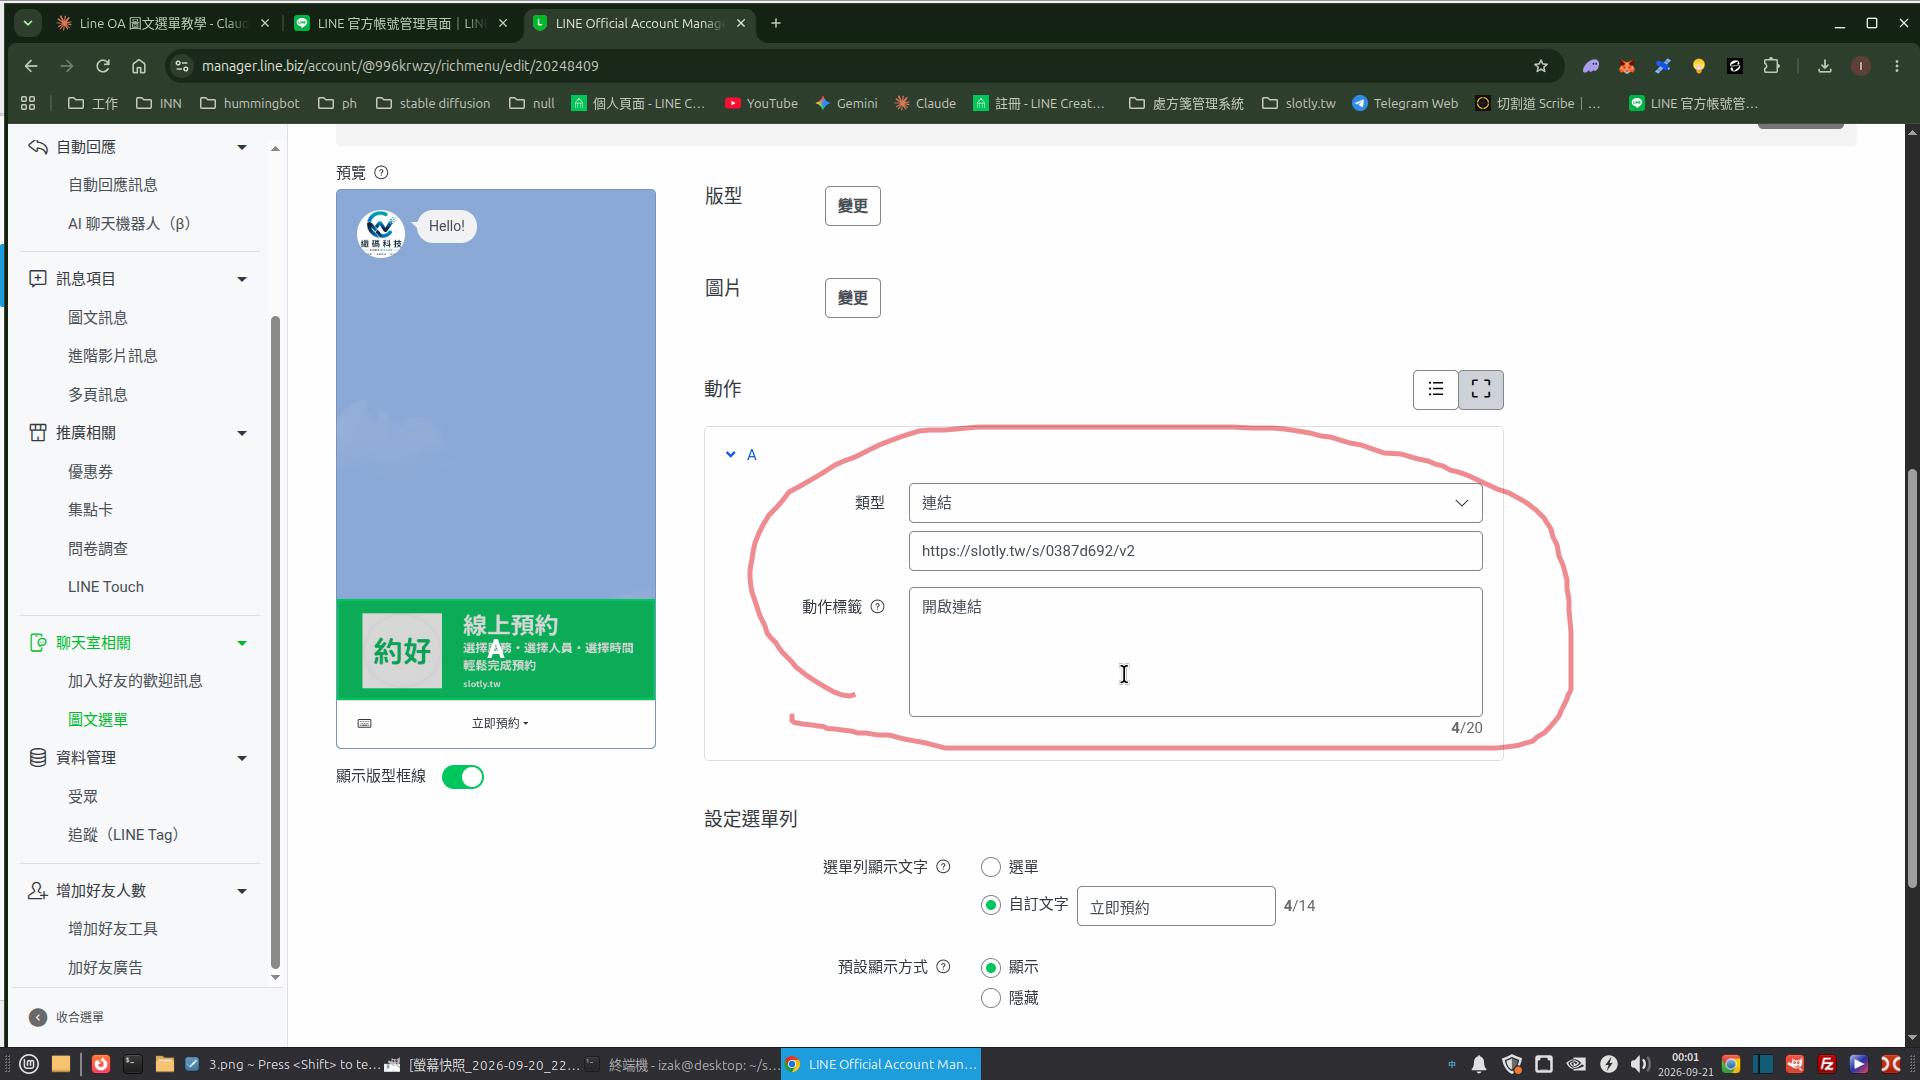Collapse action section A chevron
Image resolution: width=1920 pixels, height=1080 pixels.
[x=731, y=455]
